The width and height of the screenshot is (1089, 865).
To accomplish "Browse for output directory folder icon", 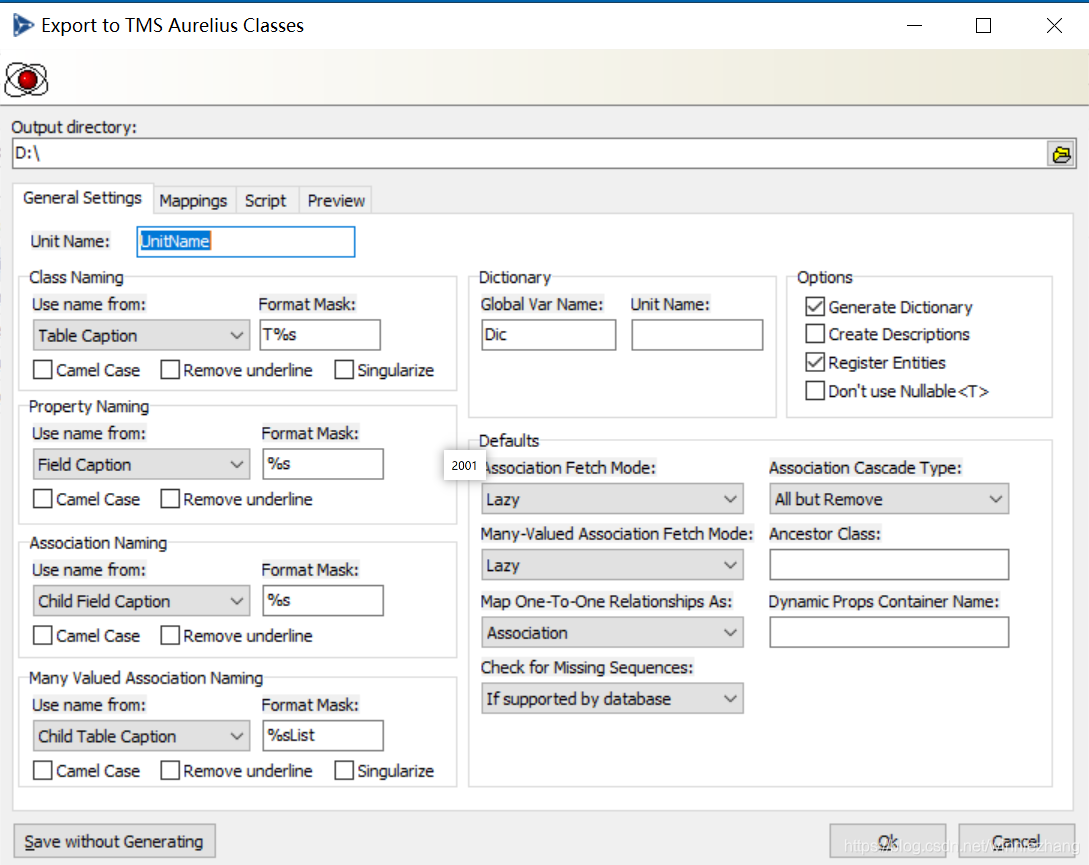I will point(1061,154).
